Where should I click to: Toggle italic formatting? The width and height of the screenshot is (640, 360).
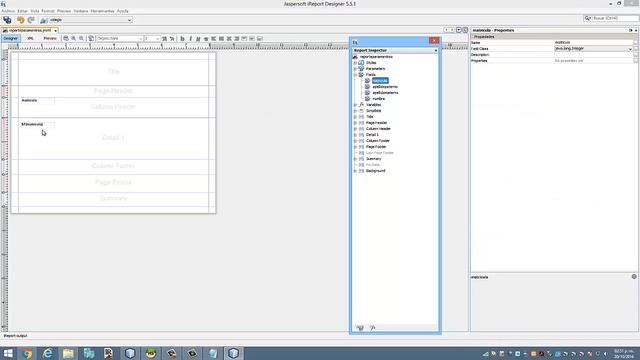point(190,38)
